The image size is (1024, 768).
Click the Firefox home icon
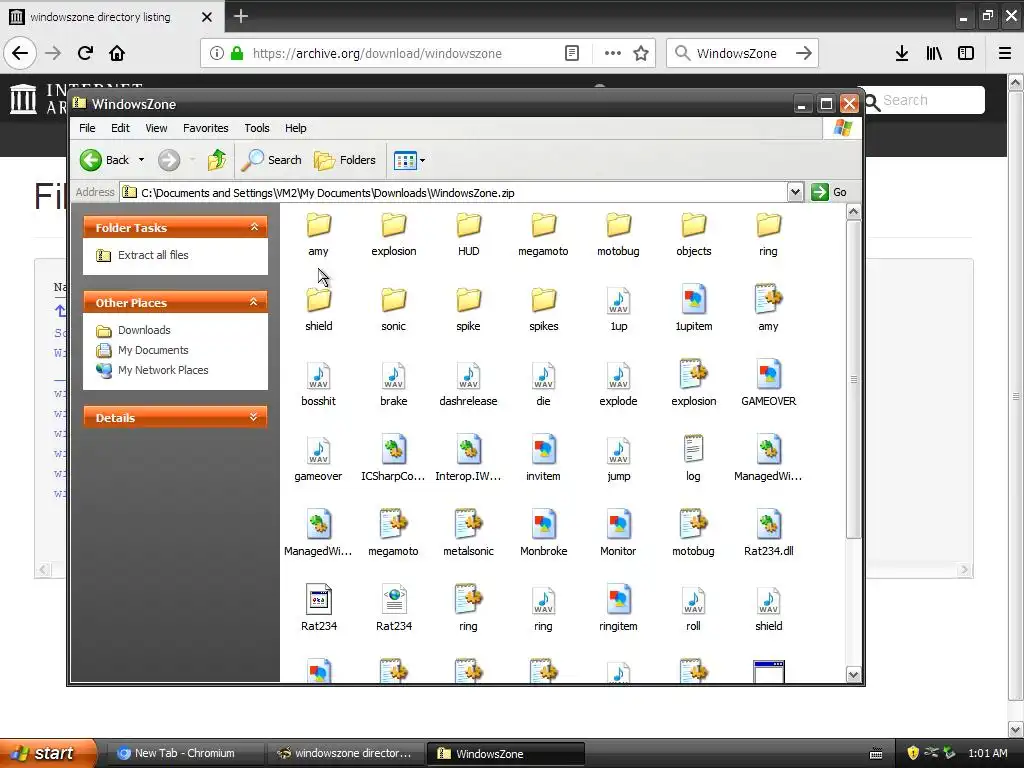point(117,53)
